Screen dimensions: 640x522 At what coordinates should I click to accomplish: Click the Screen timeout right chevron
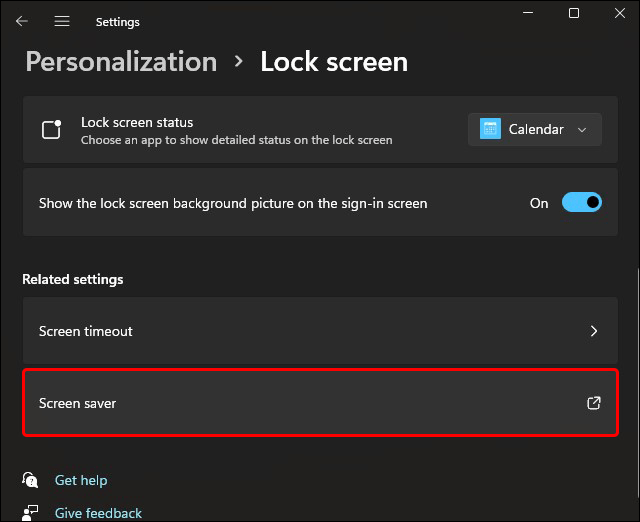(x=594, y=331)
